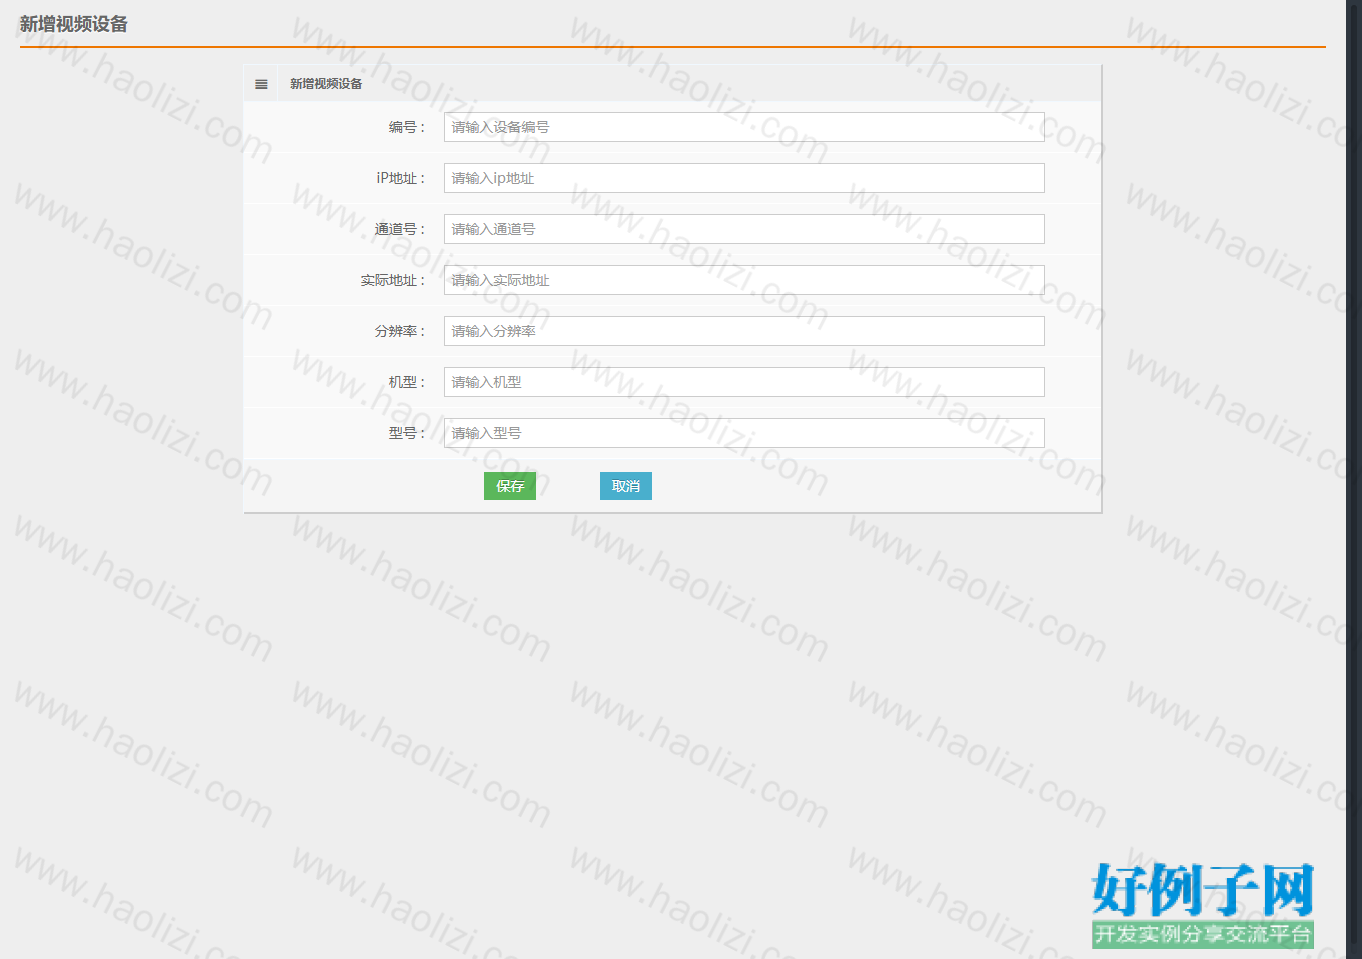The width and height of the screenshot is (1362, 959).
Task: Cancel with the blue 取消 button
Action: pos(626,486)
